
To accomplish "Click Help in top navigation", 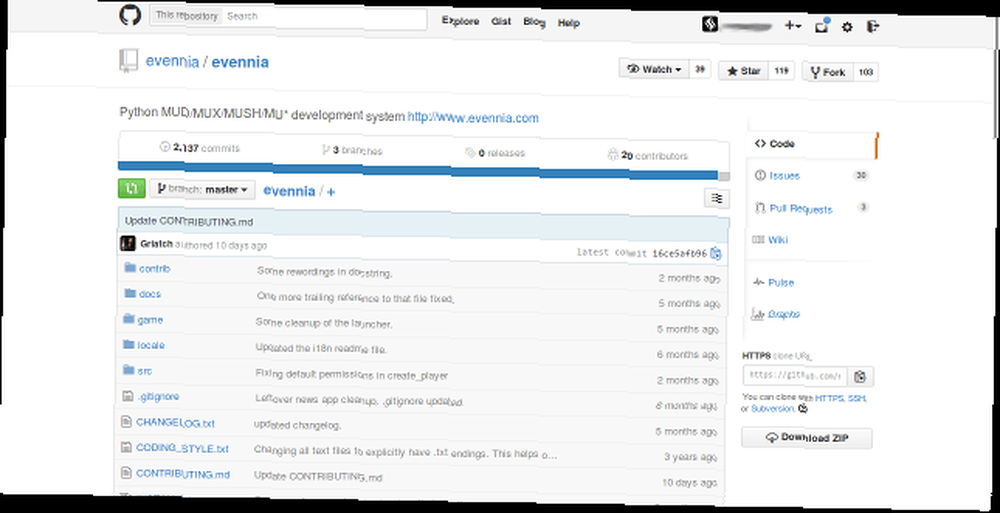I will (x=569, y=23).
